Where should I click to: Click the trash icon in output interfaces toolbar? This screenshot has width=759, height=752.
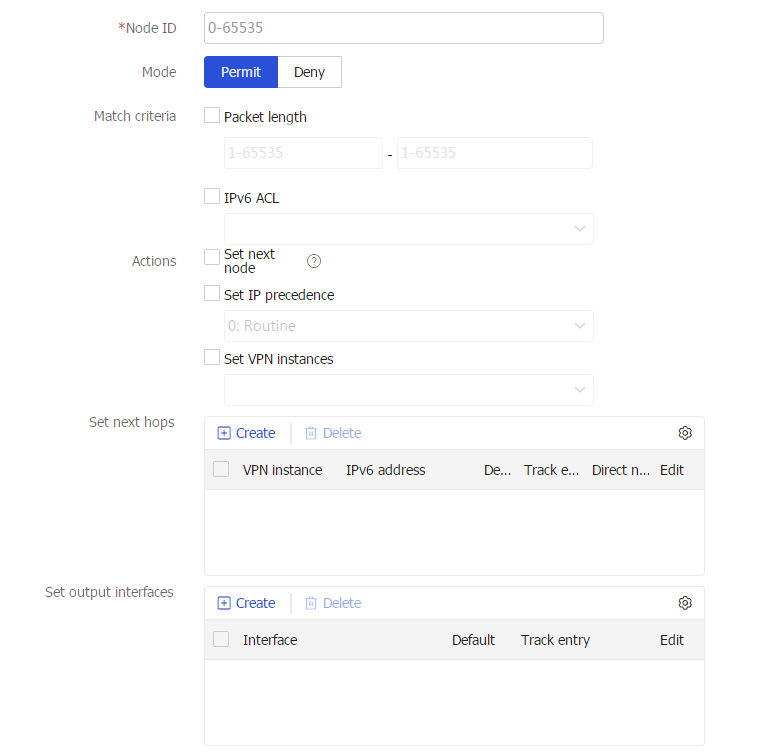coord(311,603)
